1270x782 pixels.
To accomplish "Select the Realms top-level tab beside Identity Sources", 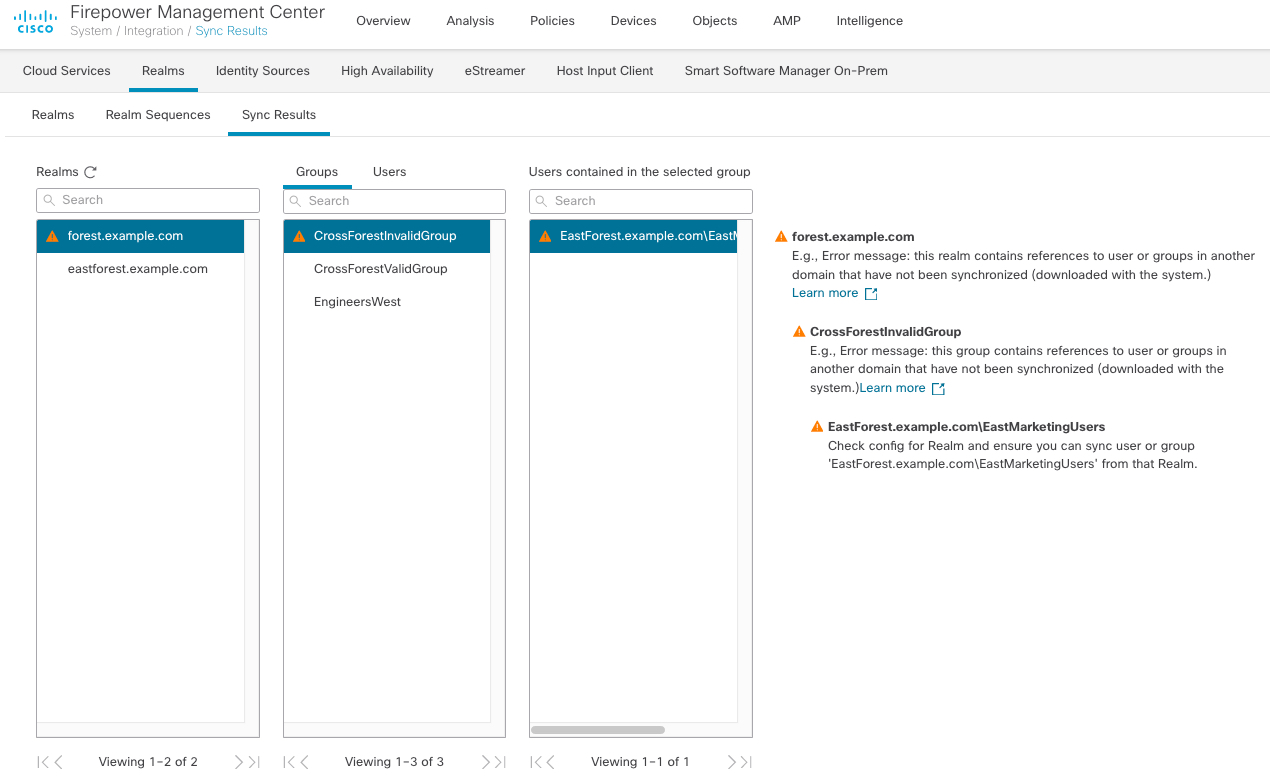I will 163,71.
